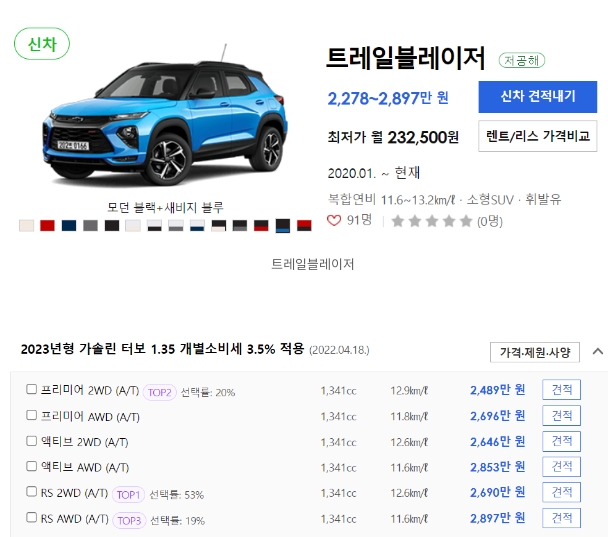Choose the solid gray color swatch
This screenshot has width=608, height=537.
tap(90, 225)
